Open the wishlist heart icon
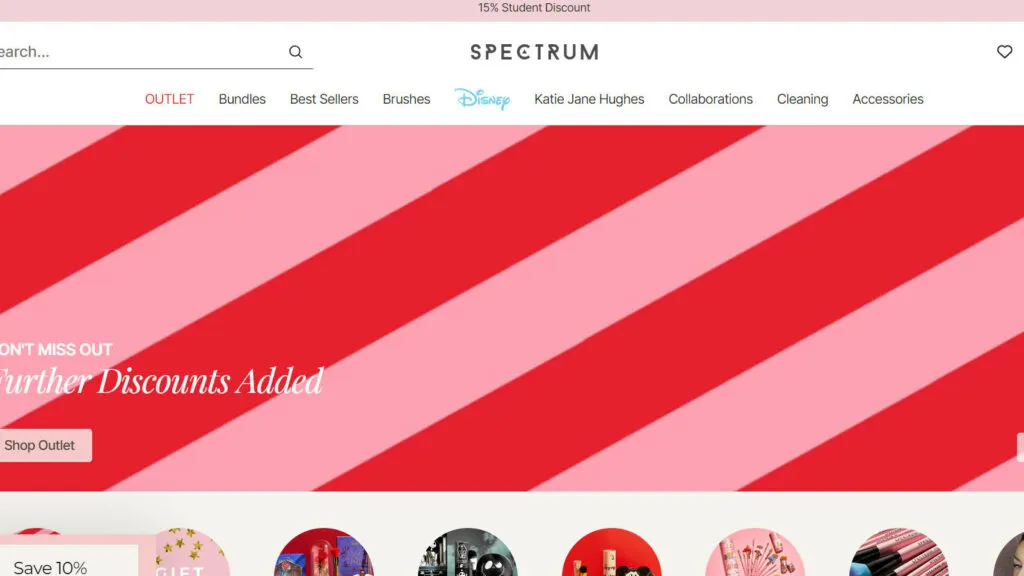The image size is (1024, 576). tap(1004, 52)
